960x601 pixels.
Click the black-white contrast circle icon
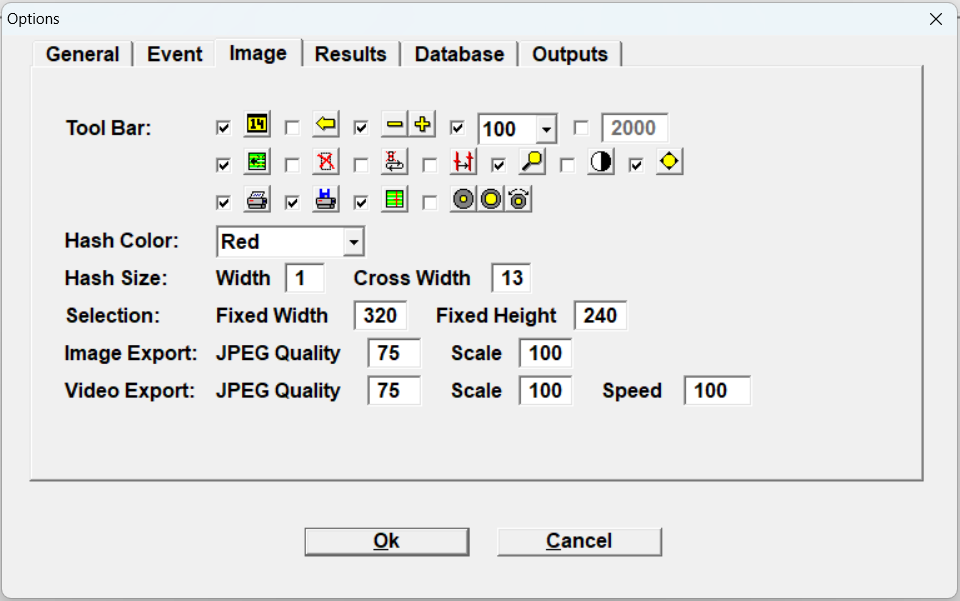coord(601,162)
